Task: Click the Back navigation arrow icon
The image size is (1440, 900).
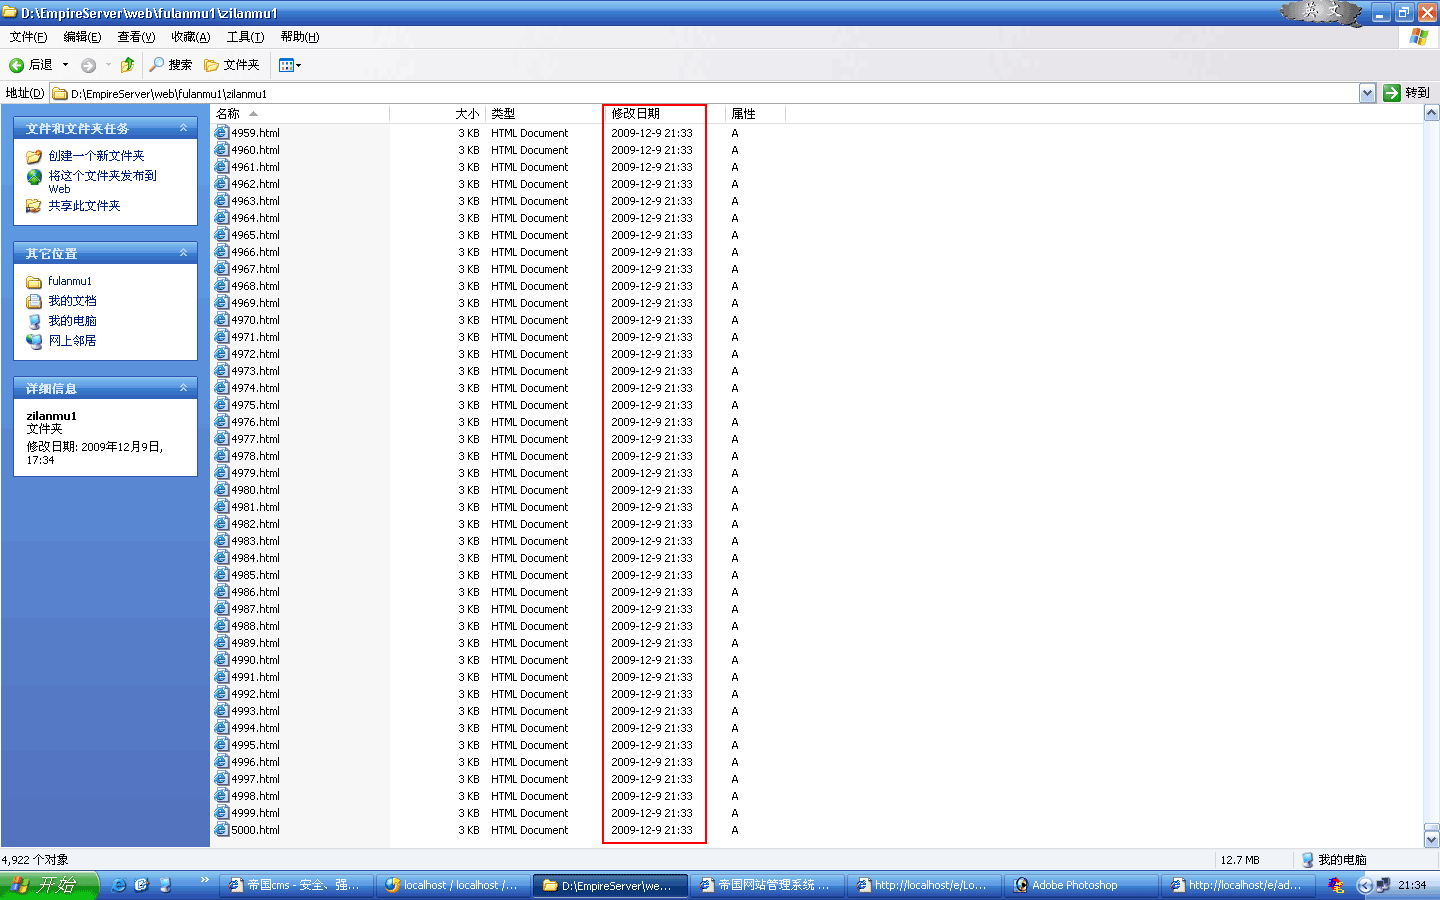Action: pyautogui.click(x=17, y=65)
